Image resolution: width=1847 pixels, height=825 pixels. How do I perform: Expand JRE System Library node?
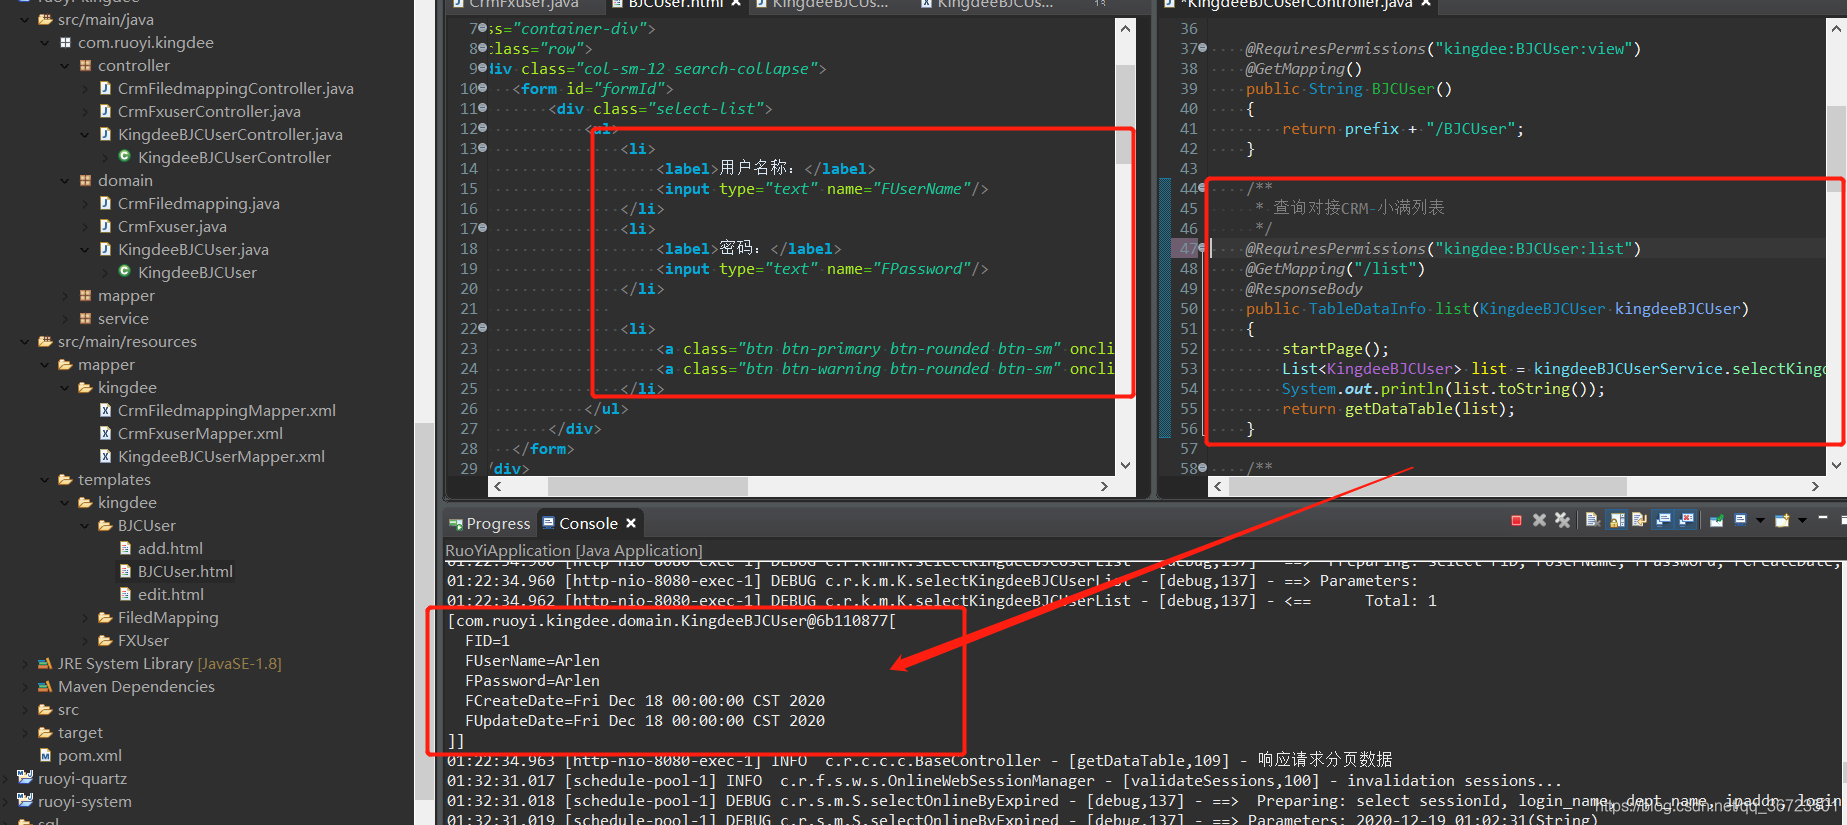click(25, 664)
